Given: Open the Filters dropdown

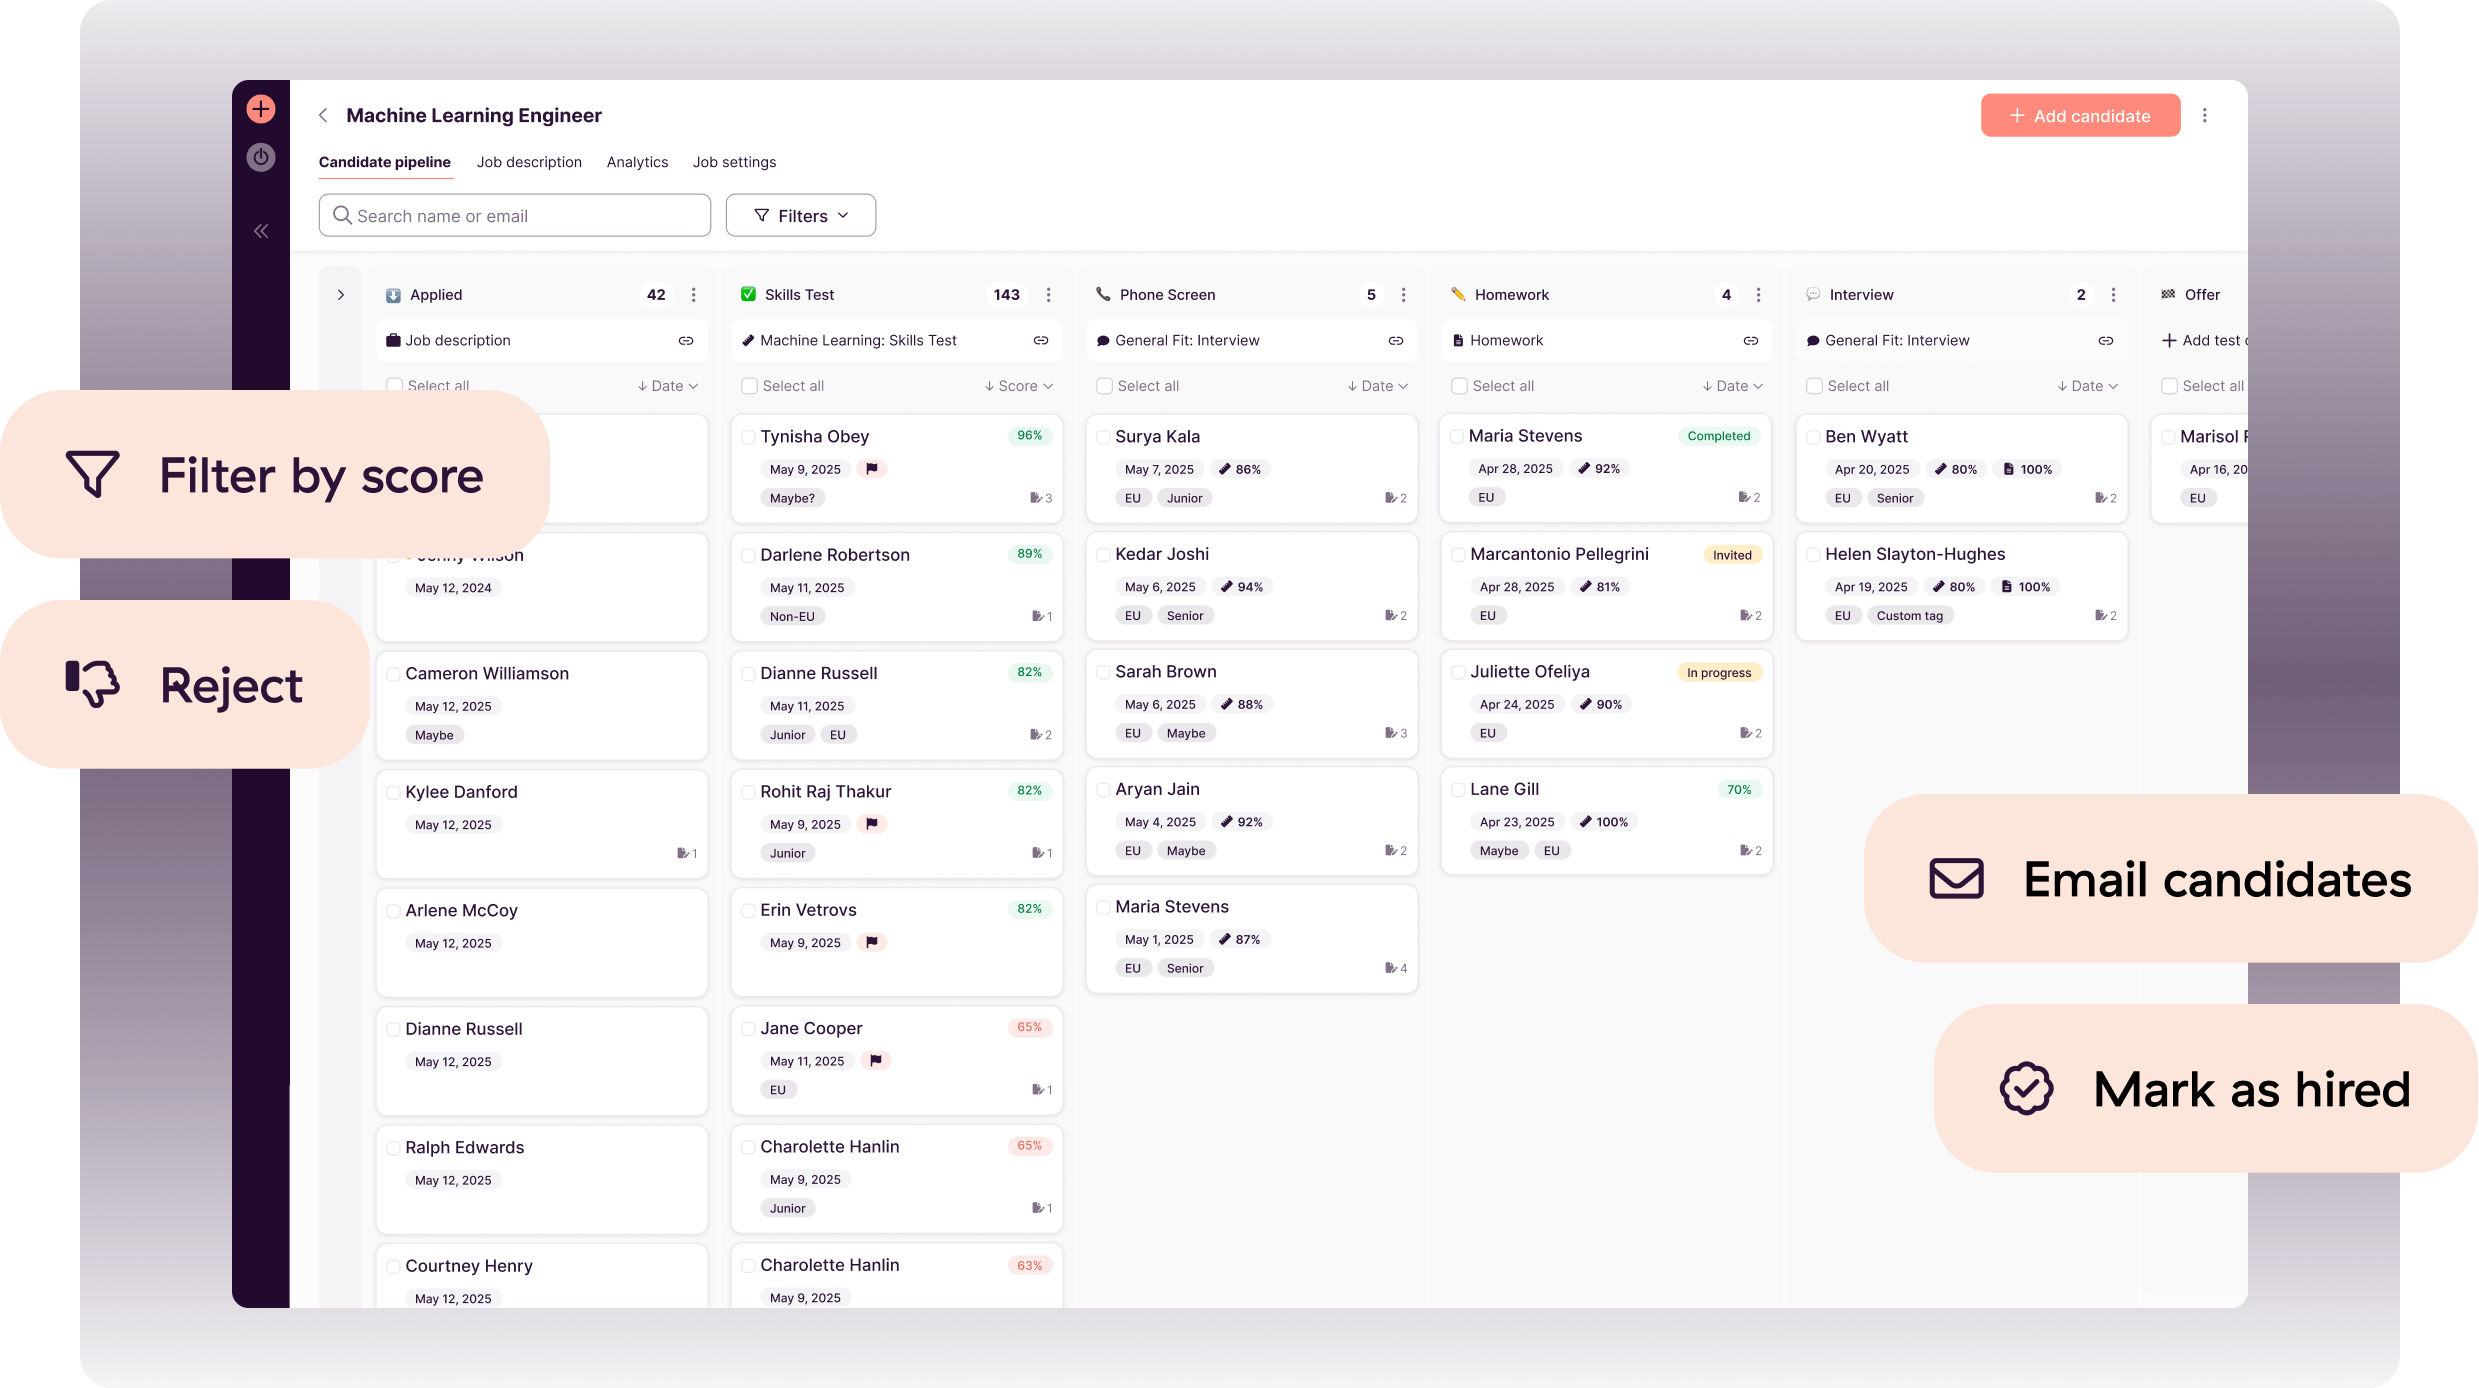Looking at the screenshot, I should [800, 216].
